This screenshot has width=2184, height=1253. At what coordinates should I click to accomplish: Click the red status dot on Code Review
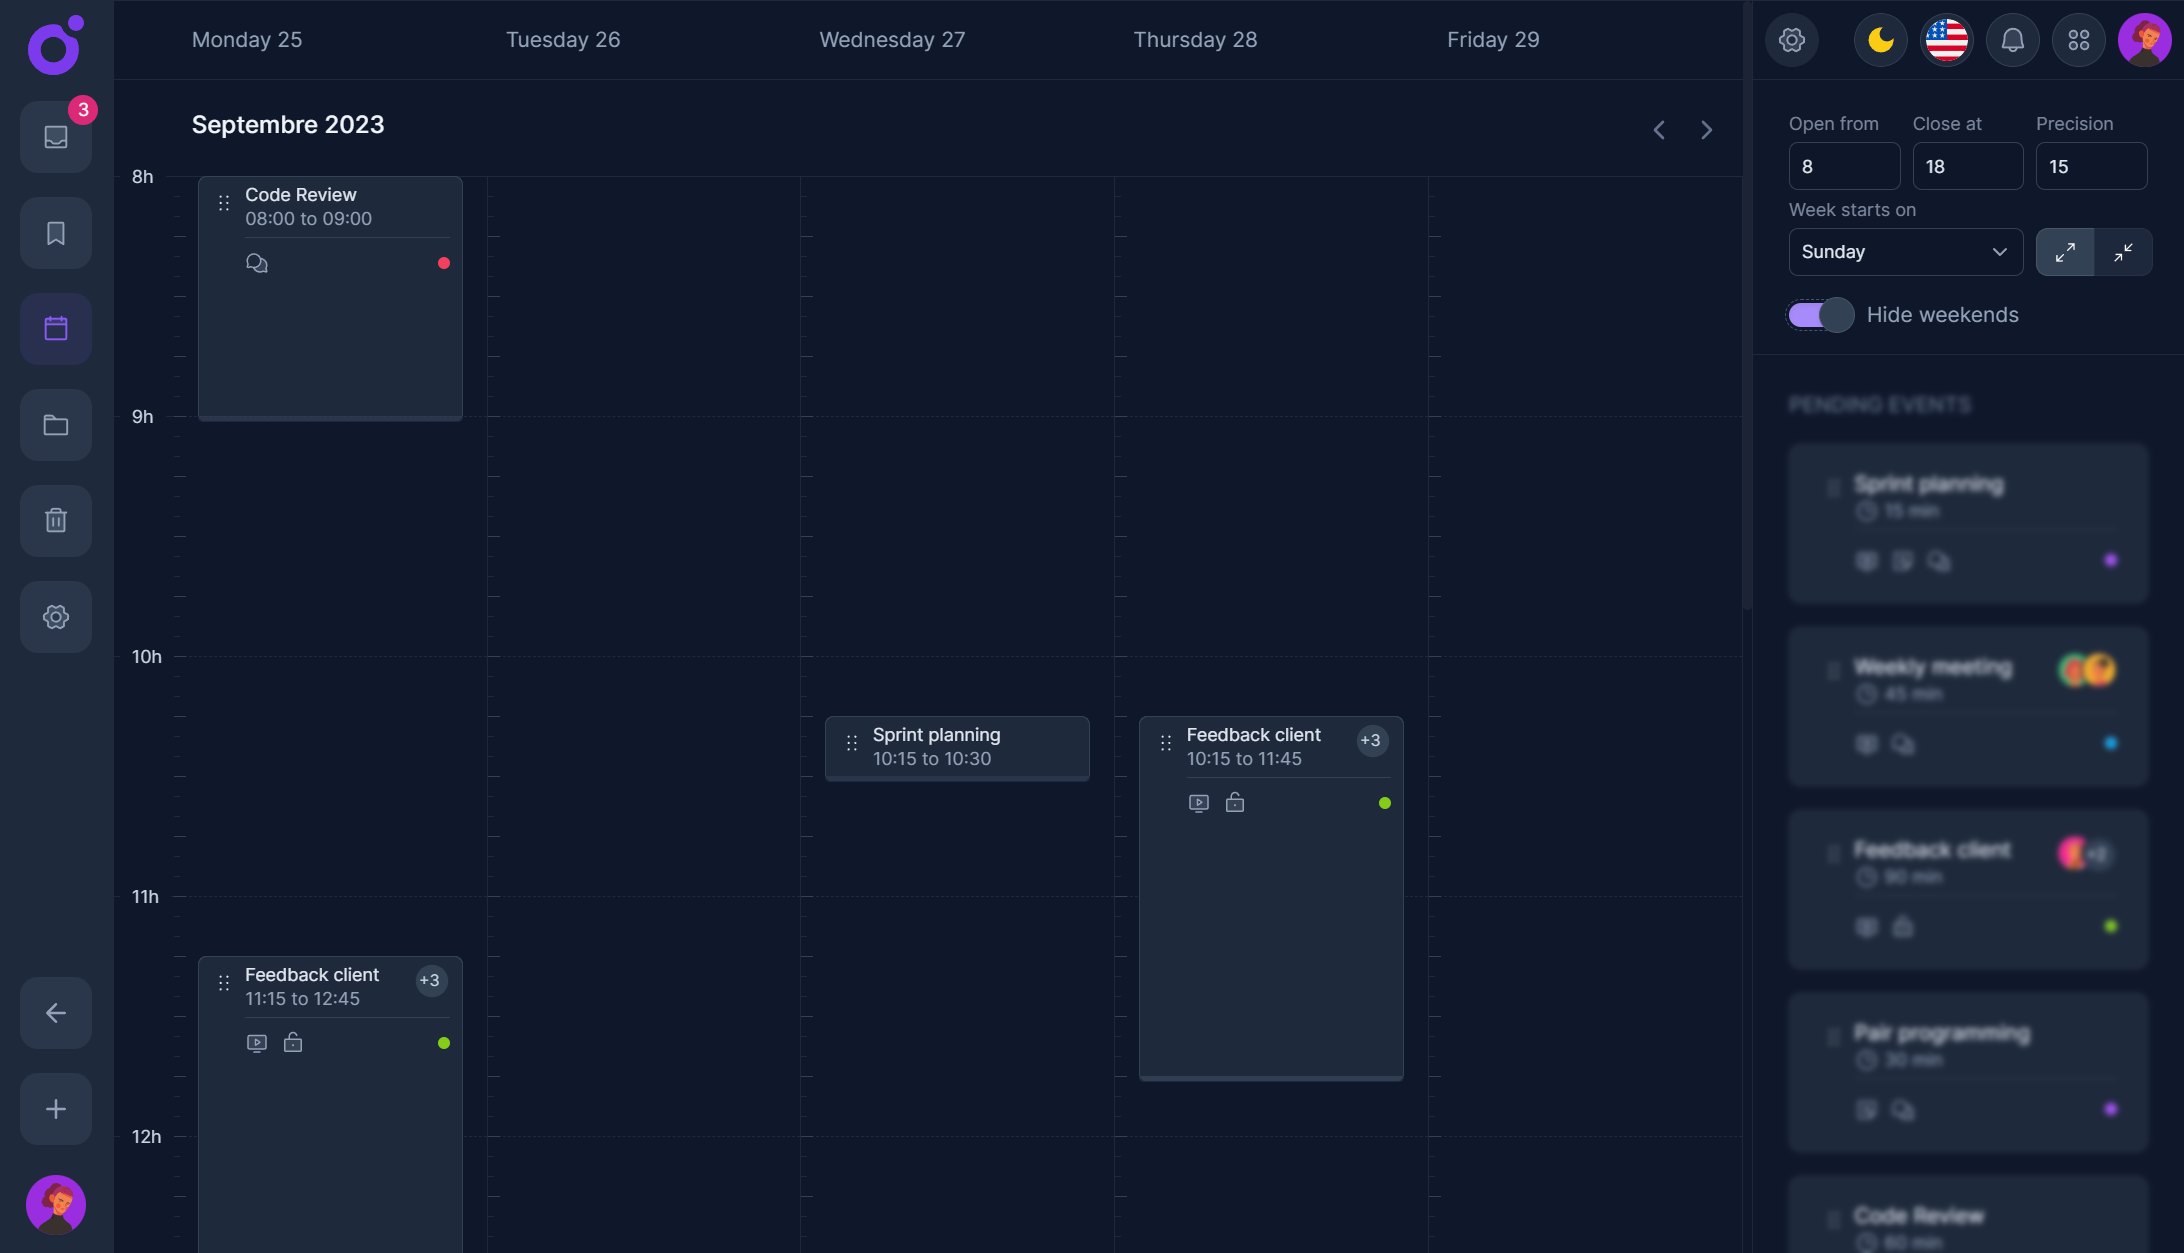[444, 263]
